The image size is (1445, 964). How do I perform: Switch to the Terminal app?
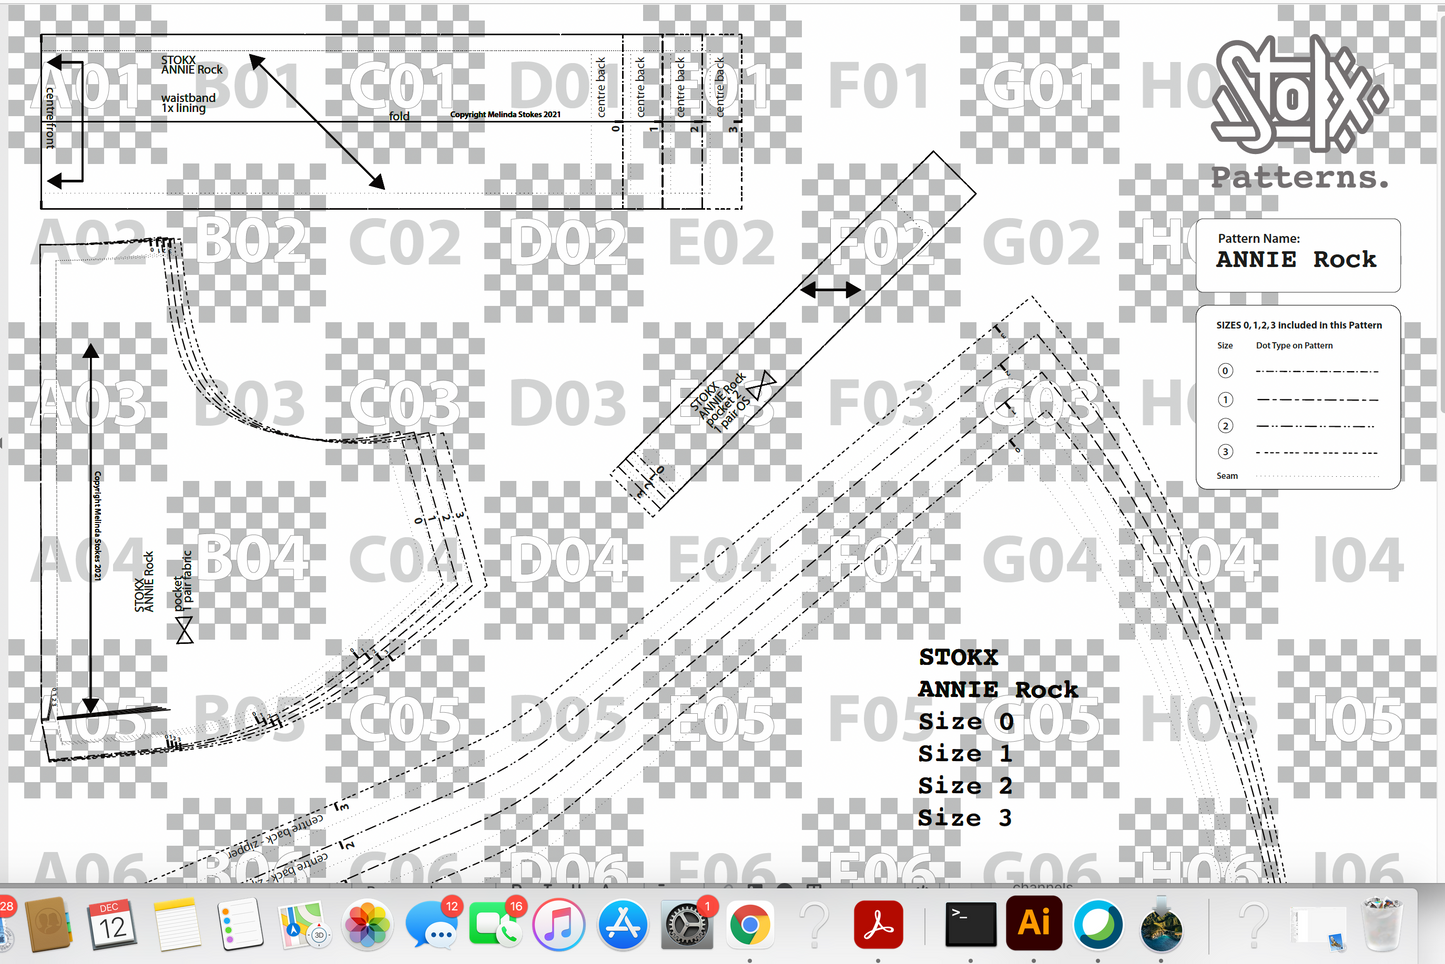tap(971, 924)
